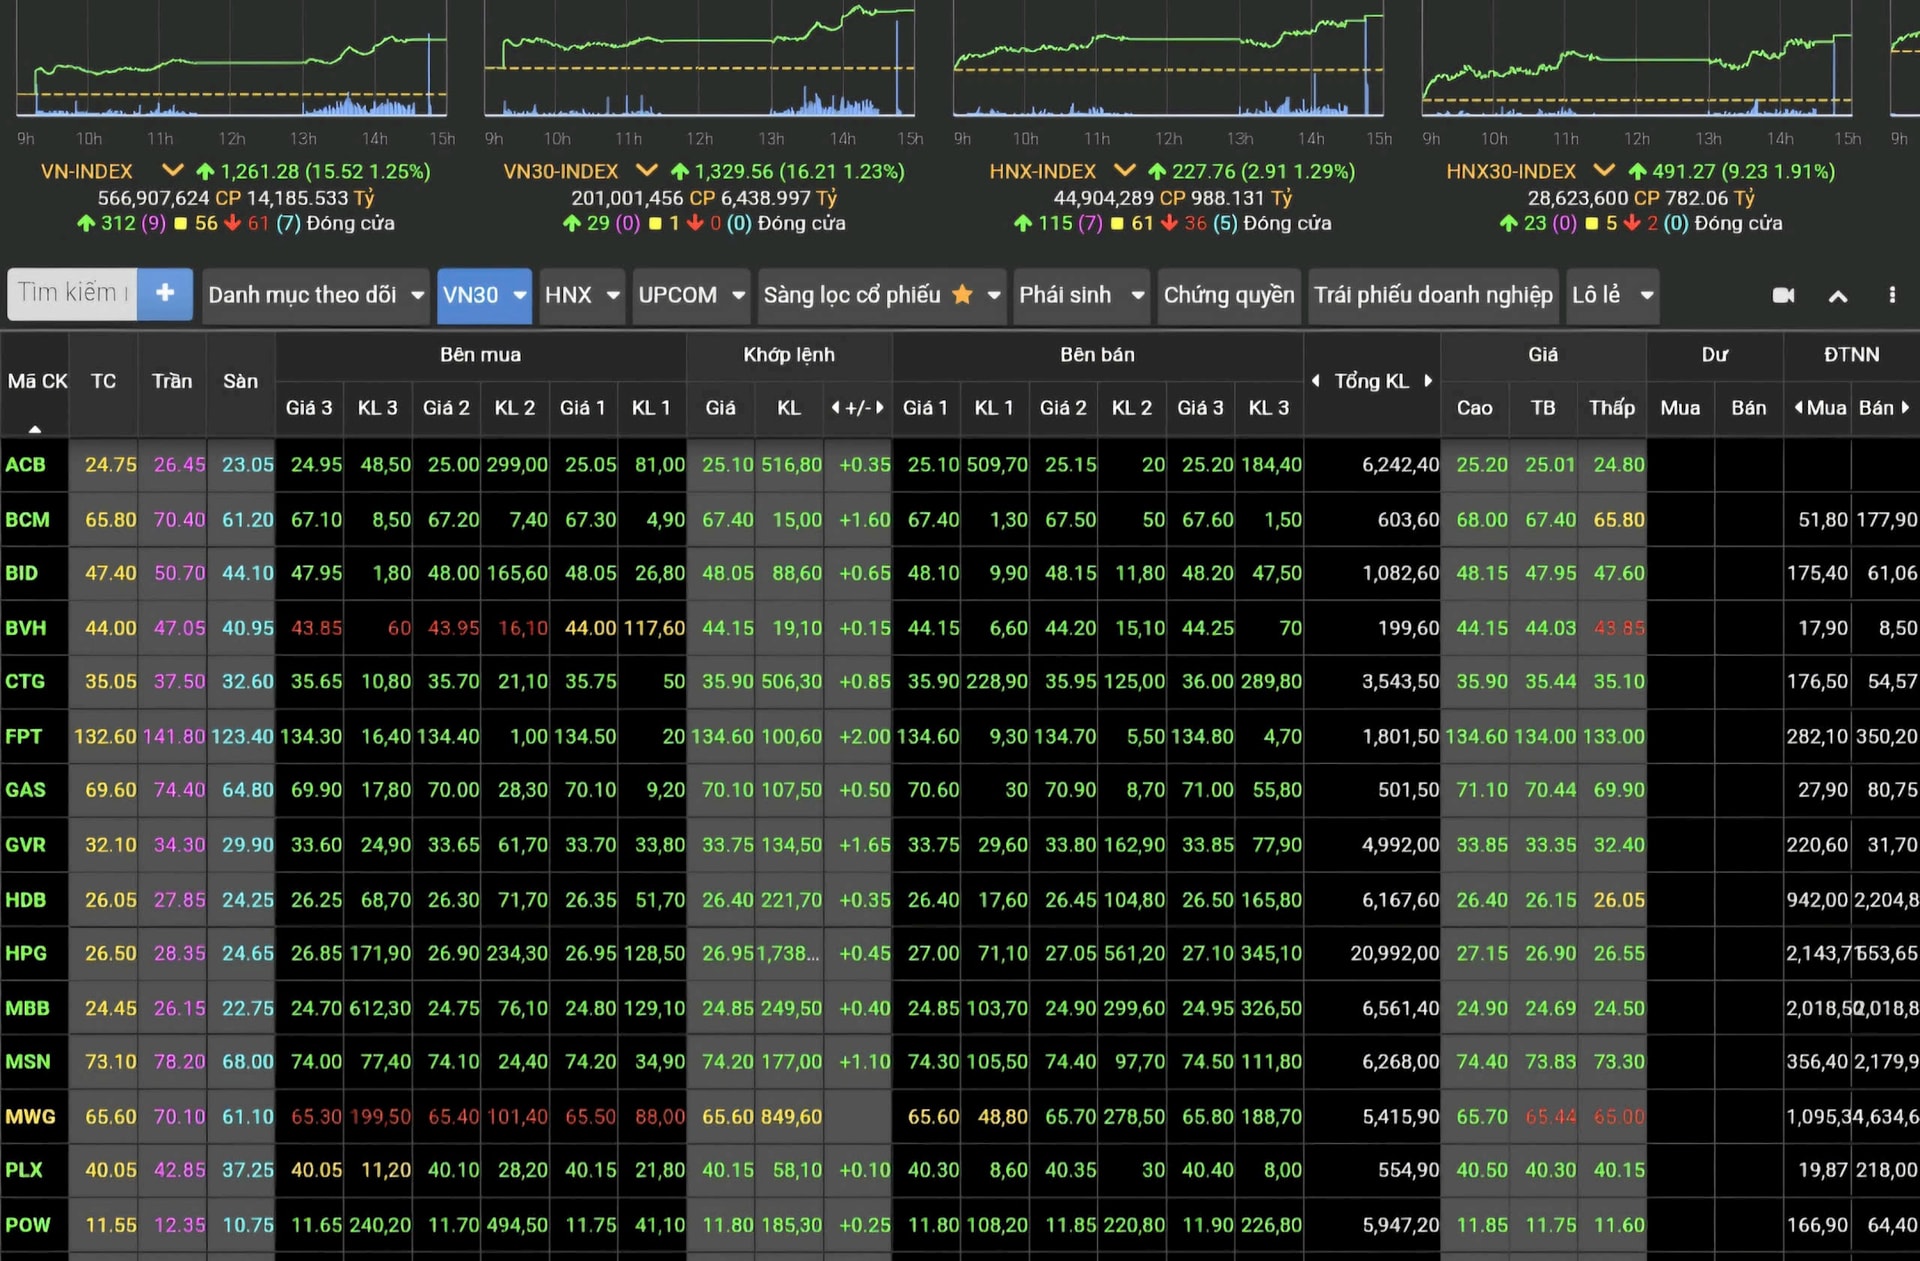Collapse the index charts with the up chevron
This screenshot has height=1261, width=1920.
click(1838, 296)
